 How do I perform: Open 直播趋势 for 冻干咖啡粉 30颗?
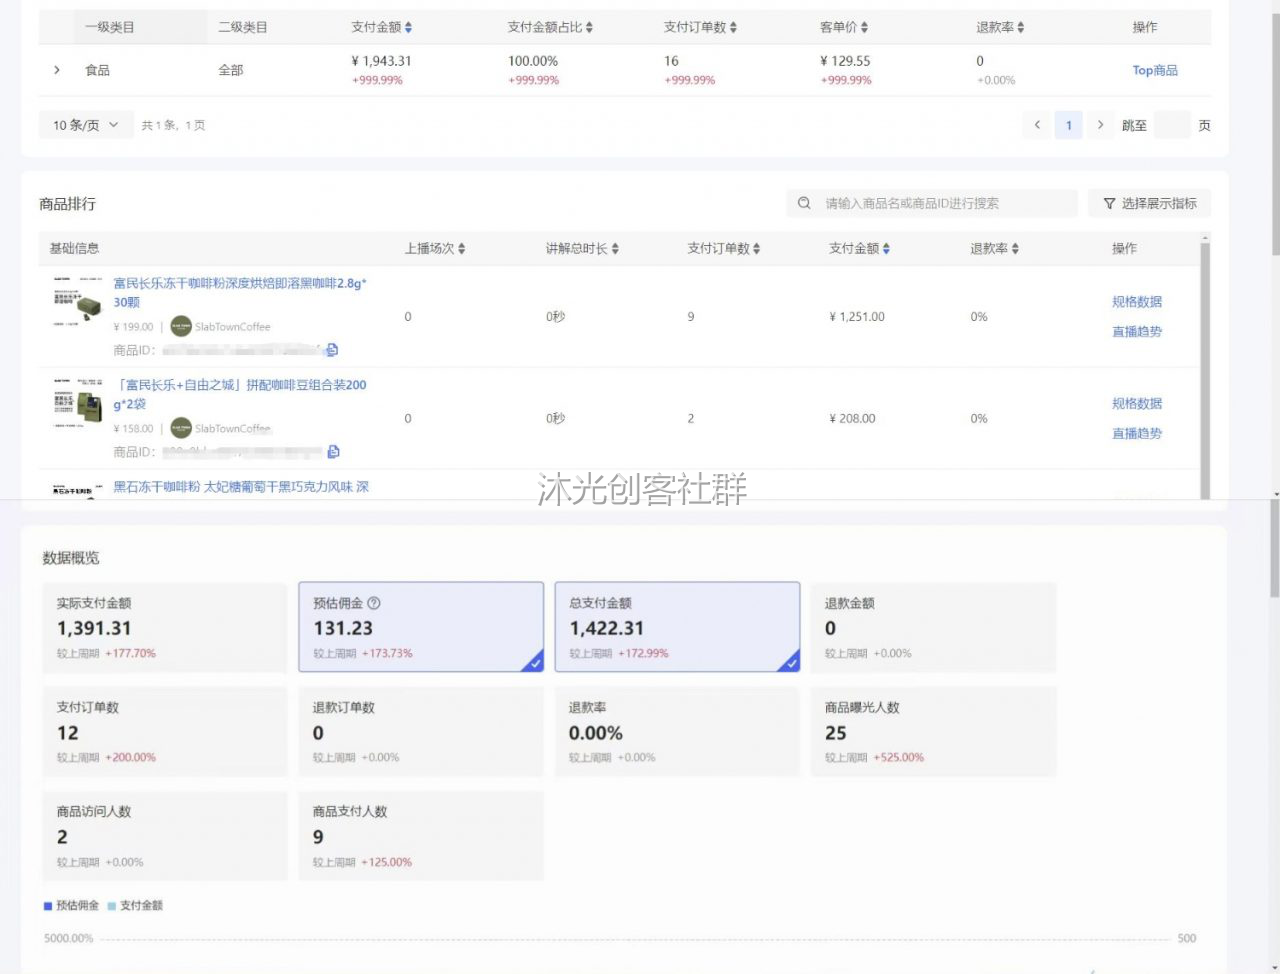[1137, 331]
